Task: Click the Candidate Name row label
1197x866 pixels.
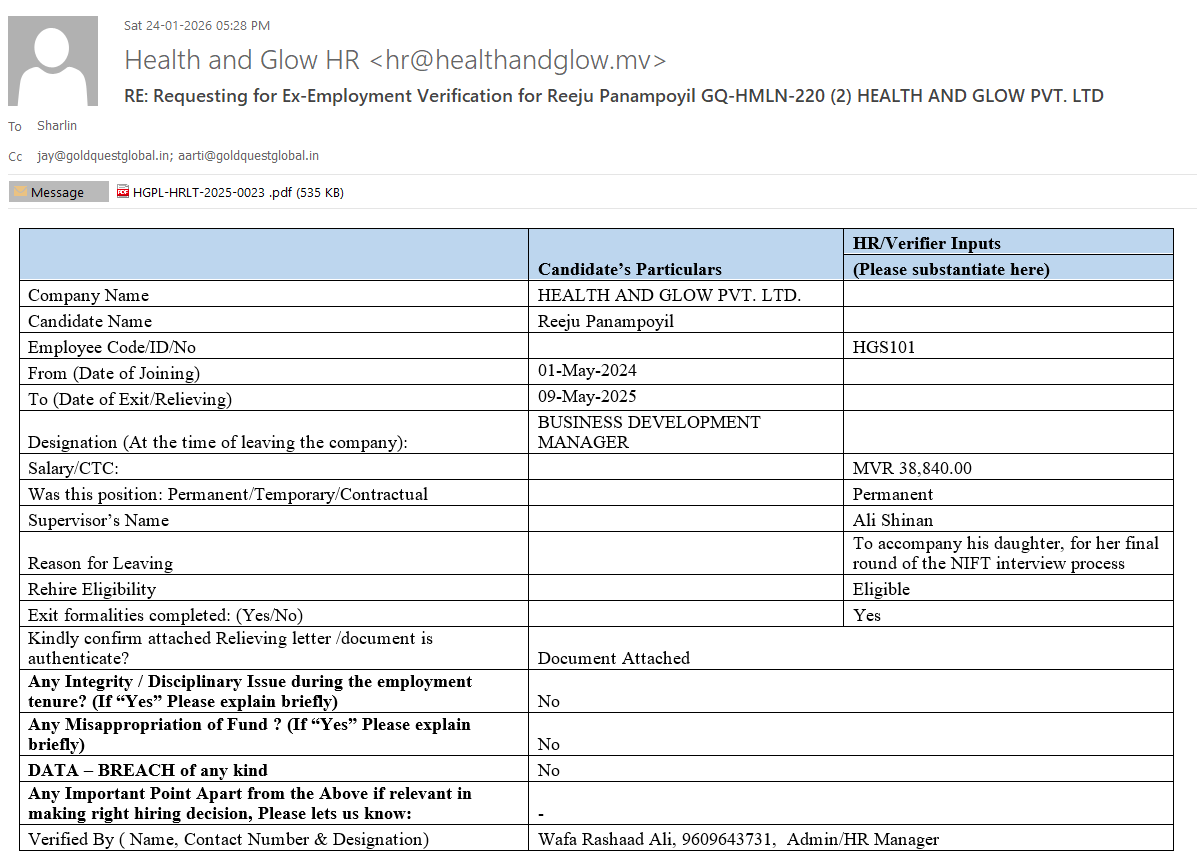Action: point(90,321)
